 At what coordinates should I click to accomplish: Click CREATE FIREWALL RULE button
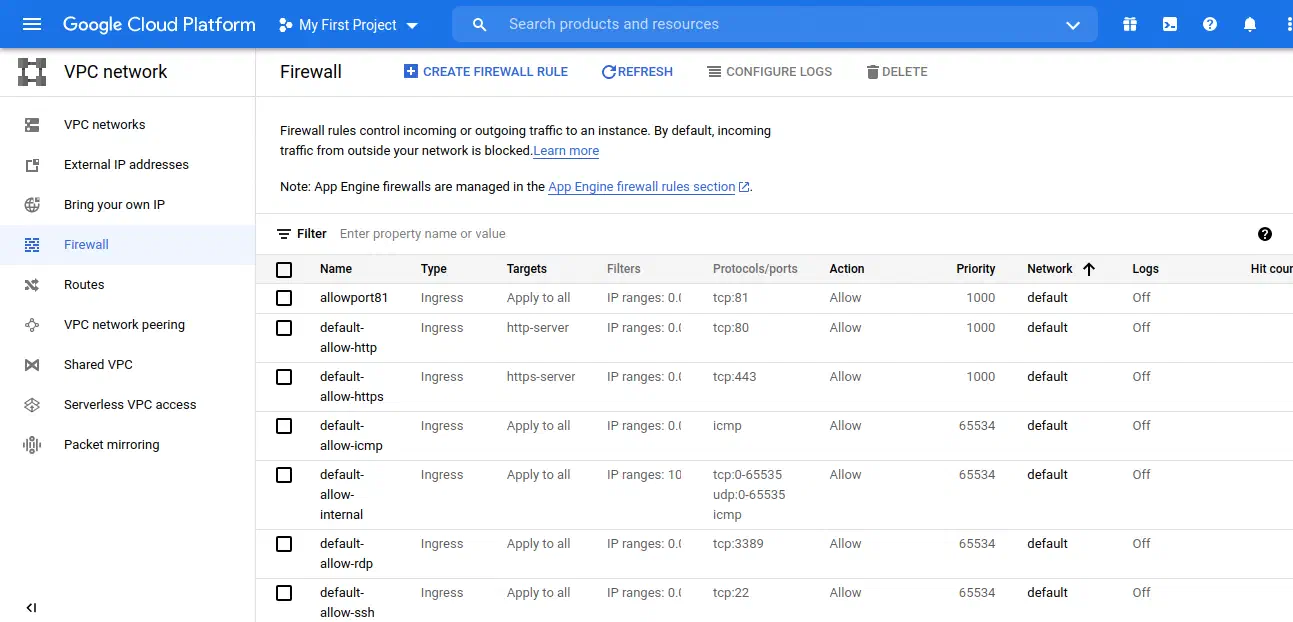click(486, 72)
